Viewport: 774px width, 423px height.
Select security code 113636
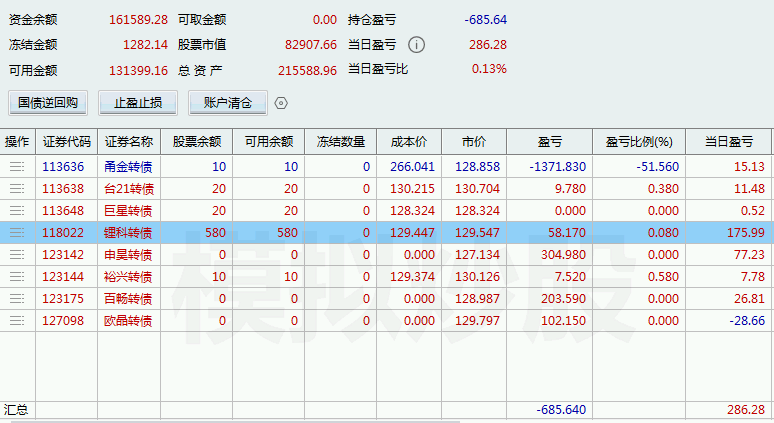pos(64,166)
